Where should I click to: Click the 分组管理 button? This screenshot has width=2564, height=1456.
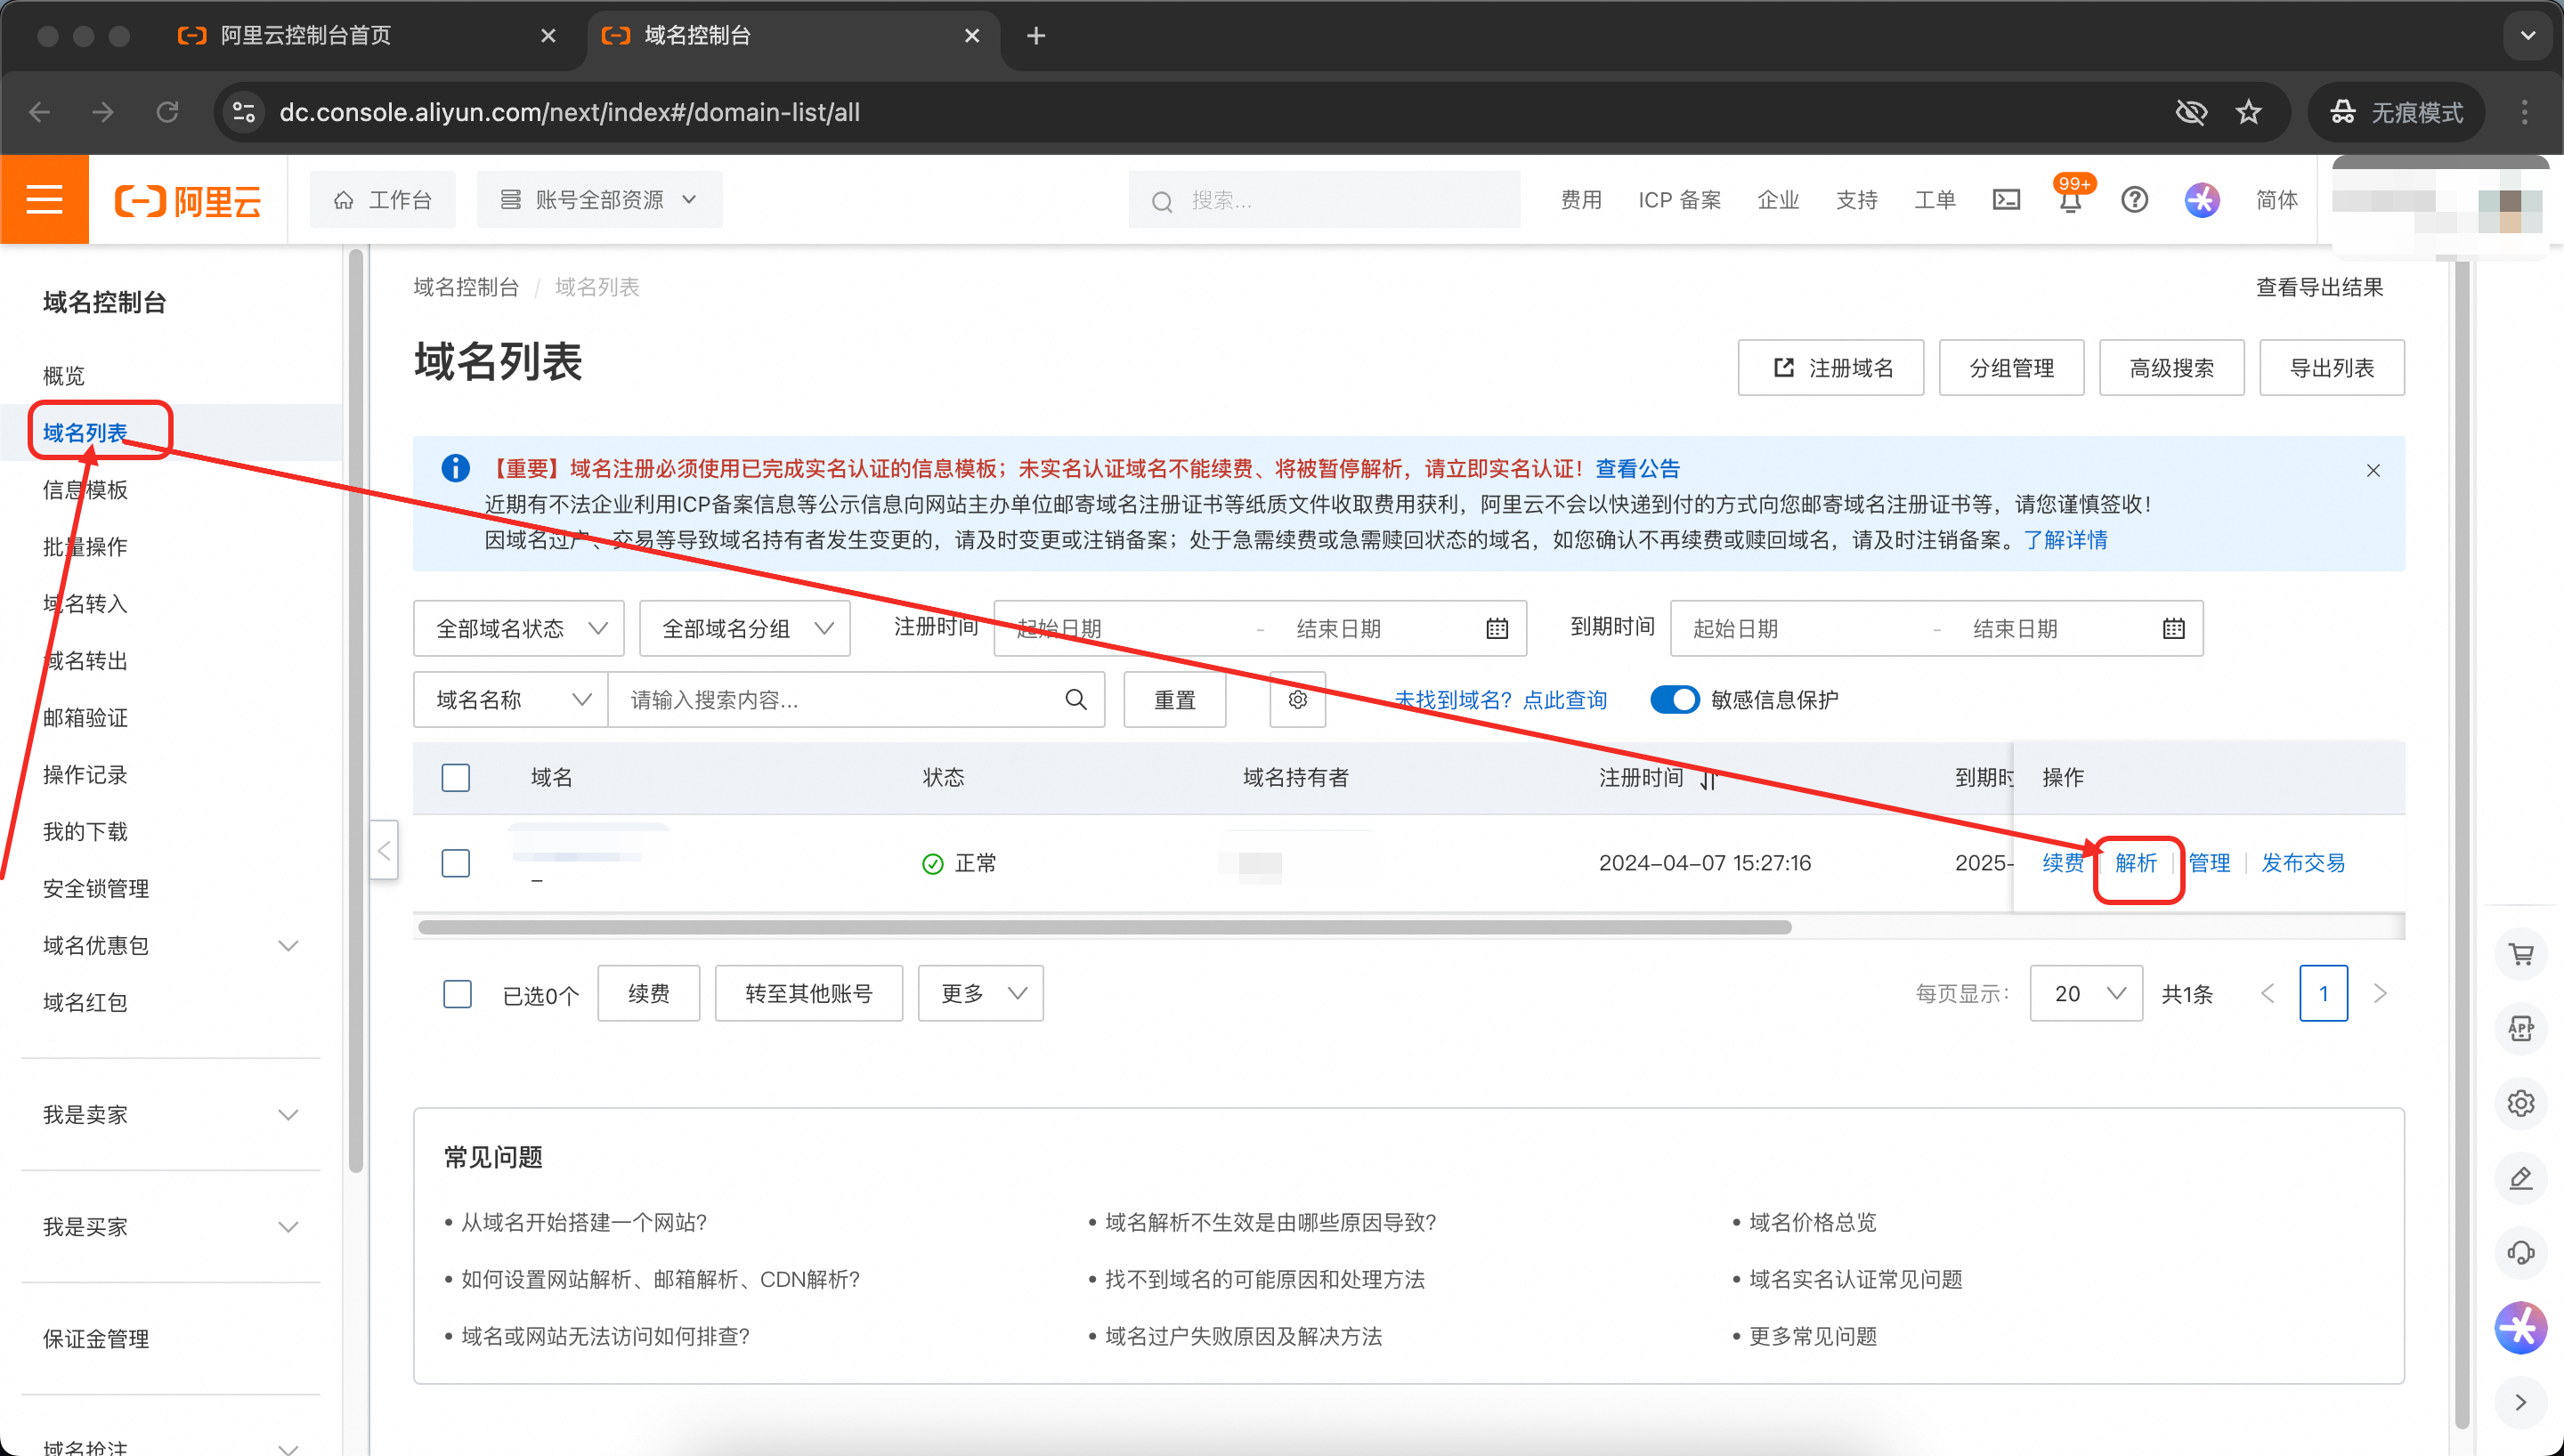click(x=2011, y=367)
